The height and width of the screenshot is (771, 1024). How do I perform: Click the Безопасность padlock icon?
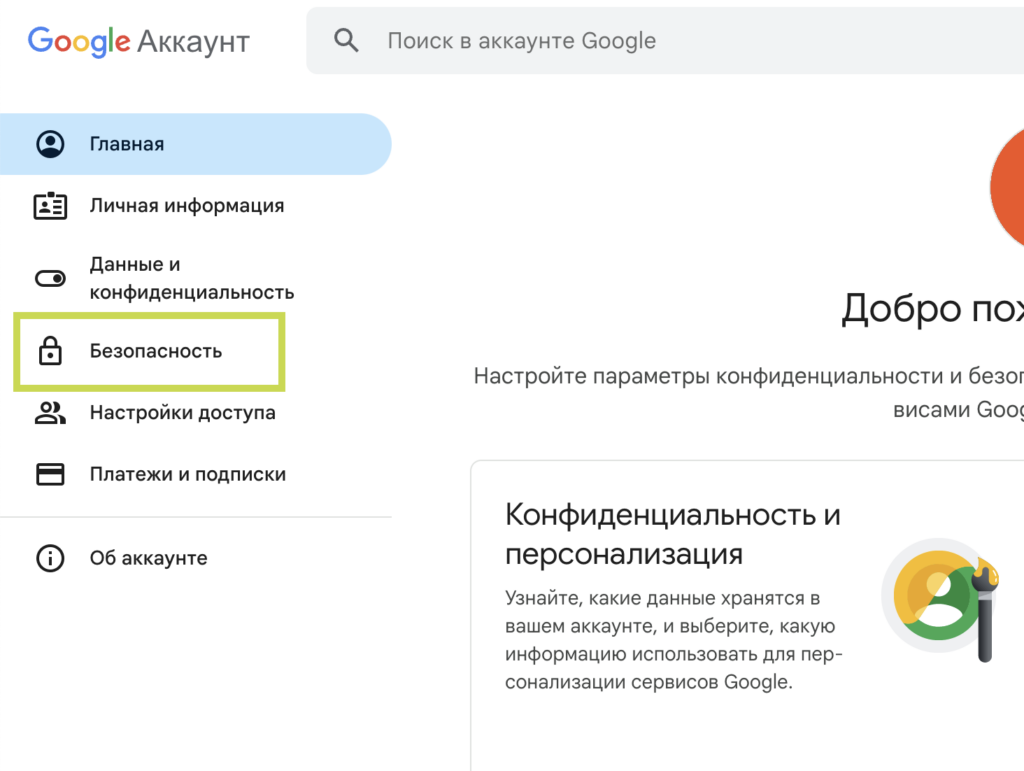(x=50, y=351)
